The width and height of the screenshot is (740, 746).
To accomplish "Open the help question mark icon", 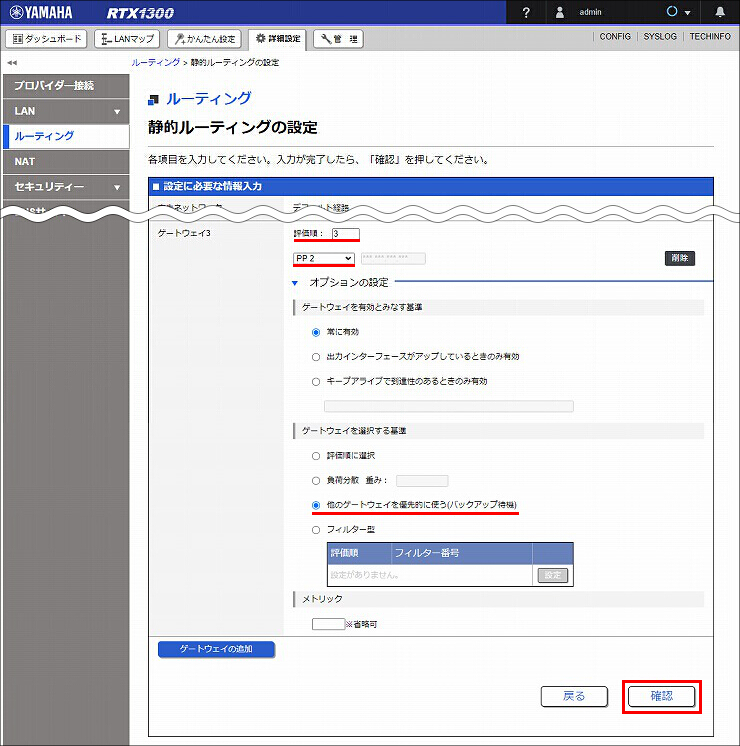I will [526, 12].
